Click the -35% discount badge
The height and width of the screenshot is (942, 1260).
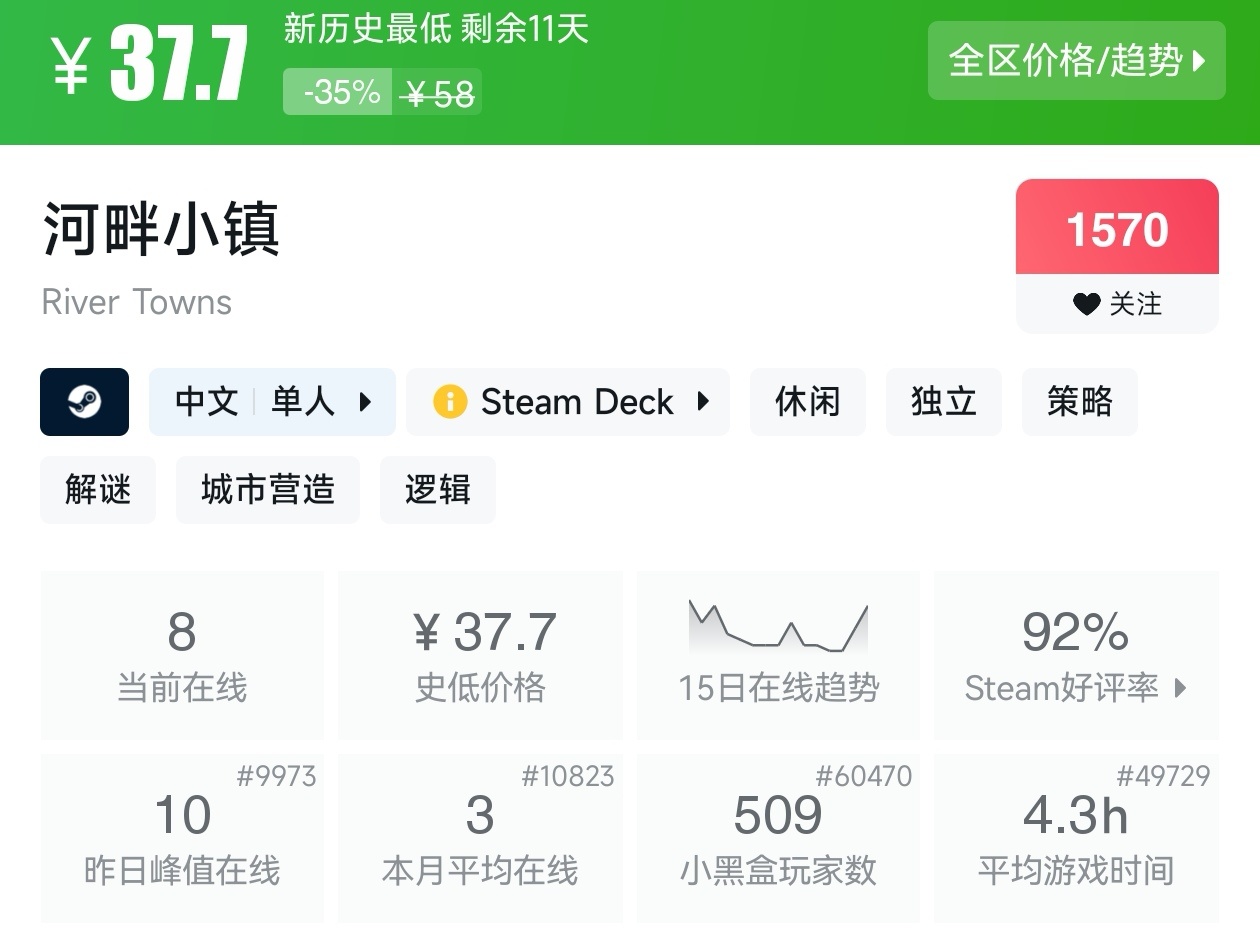338,92
